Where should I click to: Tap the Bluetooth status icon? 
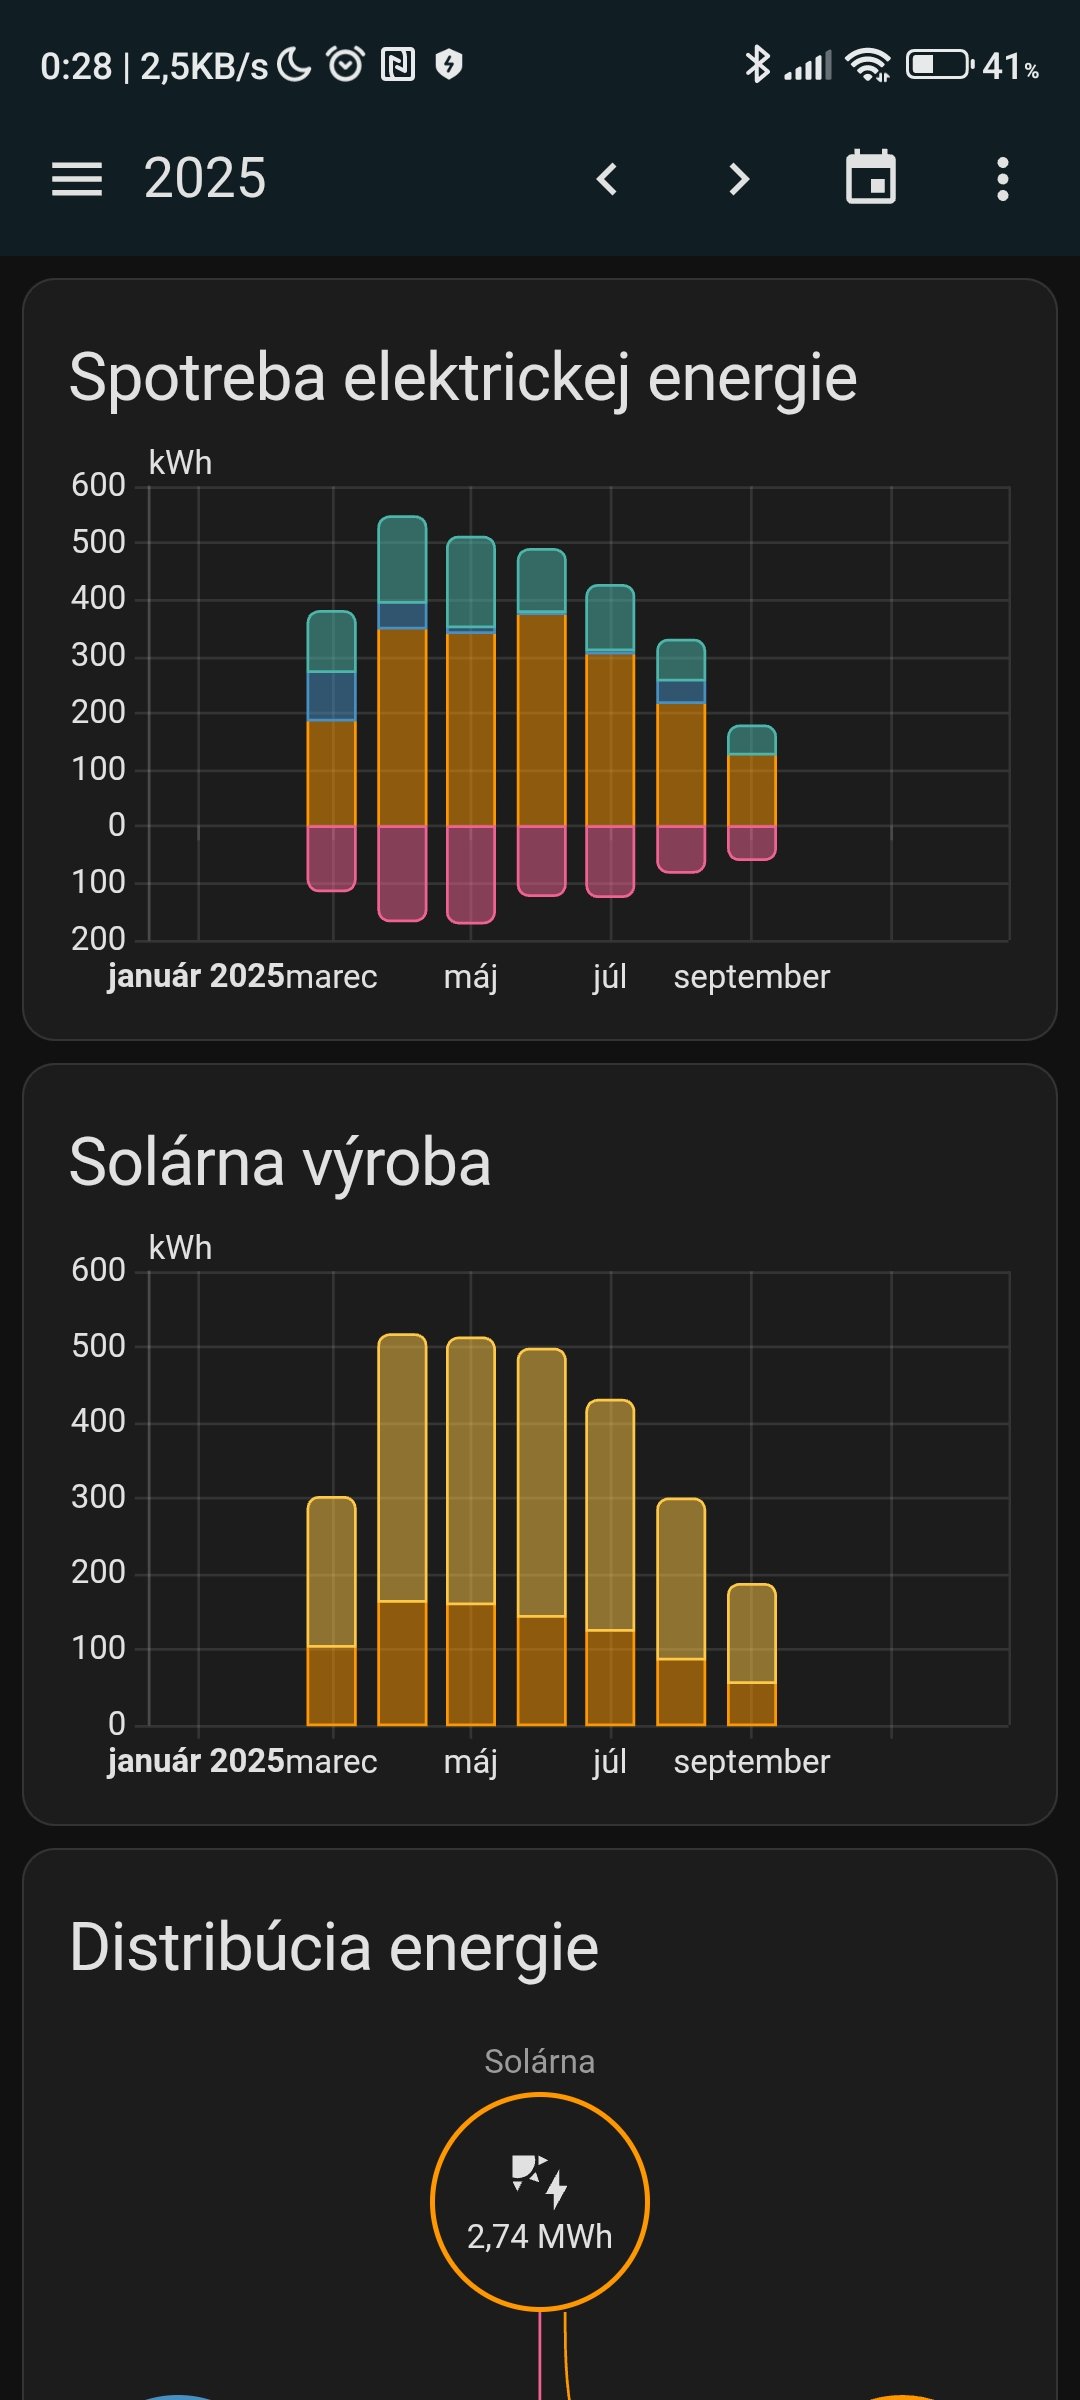[x=757, y=65]
